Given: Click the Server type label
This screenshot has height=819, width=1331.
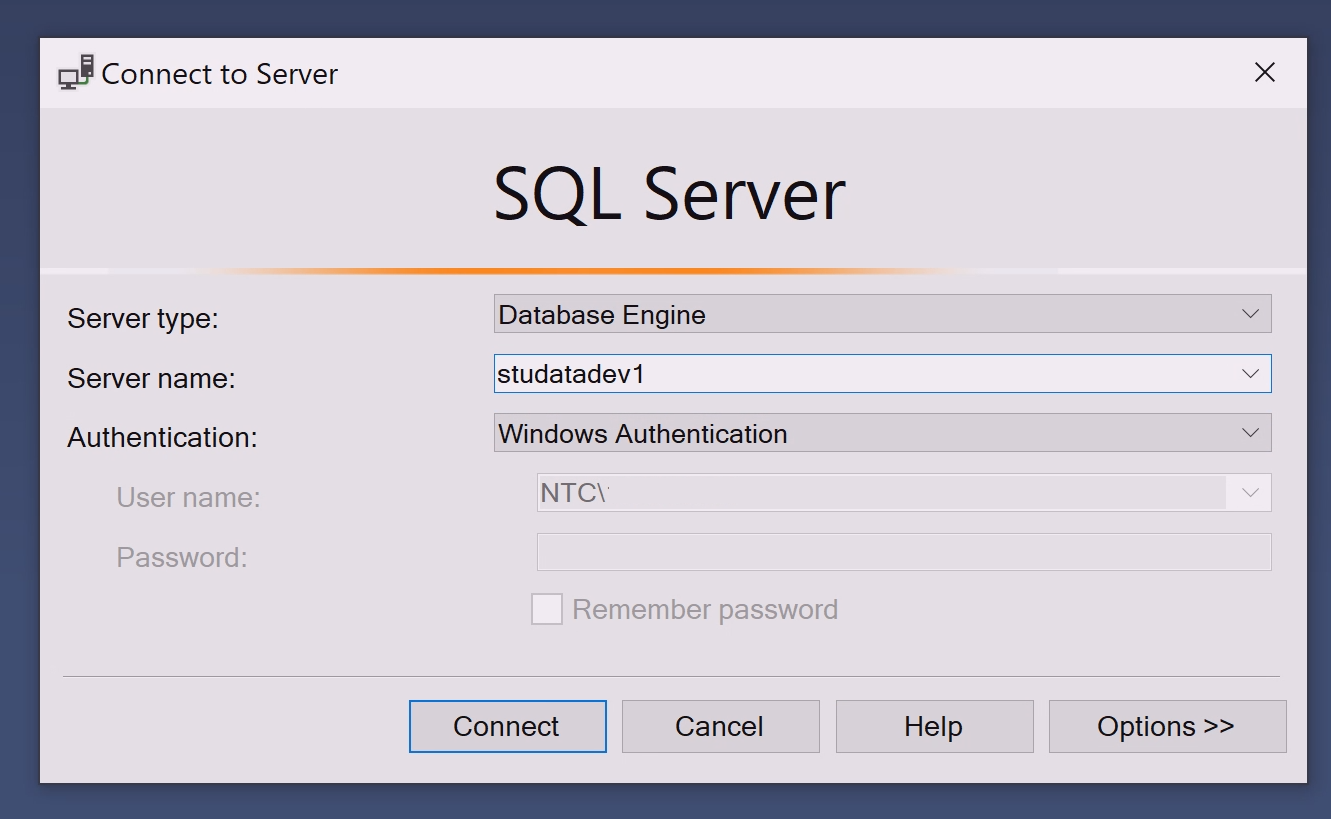Looking at the screenshot, I should pos(142,319).
